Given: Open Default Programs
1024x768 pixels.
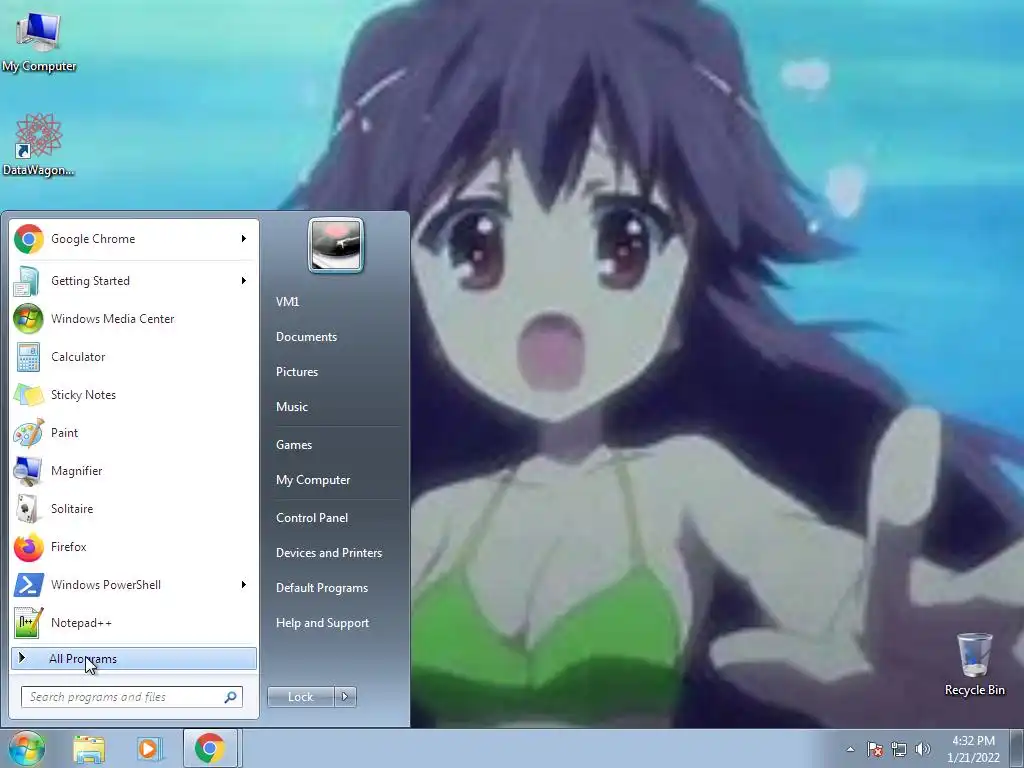Looking at the screenshot, I should (322, 588).
